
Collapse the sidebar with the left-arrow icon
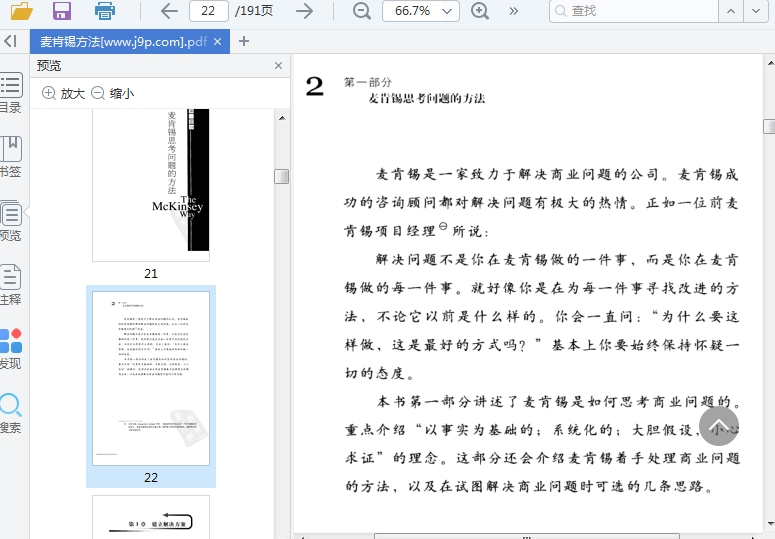pyautogui.click(x=10, y=41)
